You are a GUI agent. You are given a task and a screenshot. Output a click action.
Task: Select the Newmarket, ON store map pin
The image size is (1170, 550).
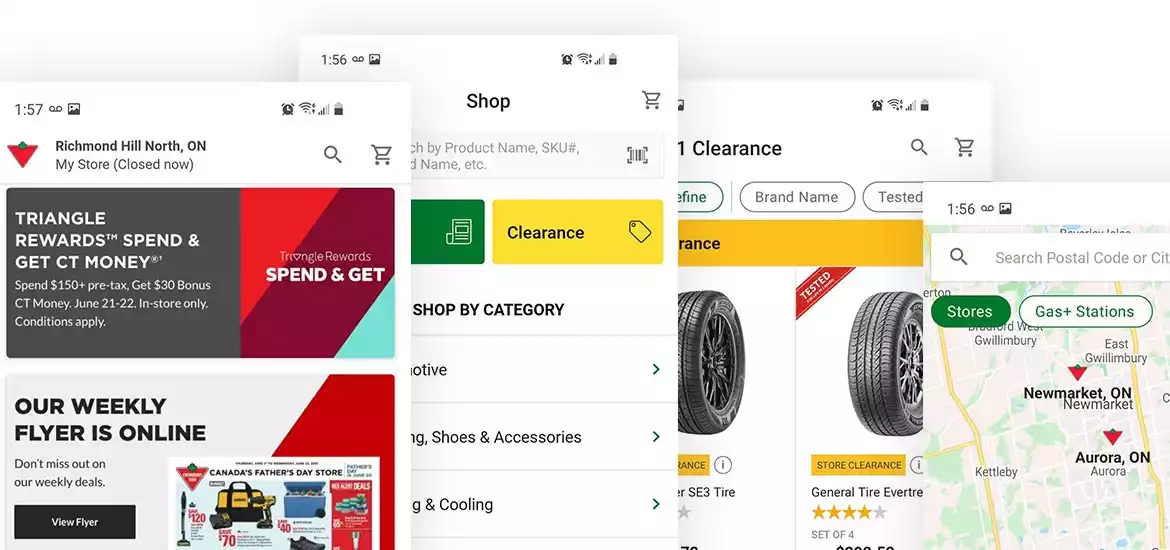pyautogui.click(x=1077, y=372)
